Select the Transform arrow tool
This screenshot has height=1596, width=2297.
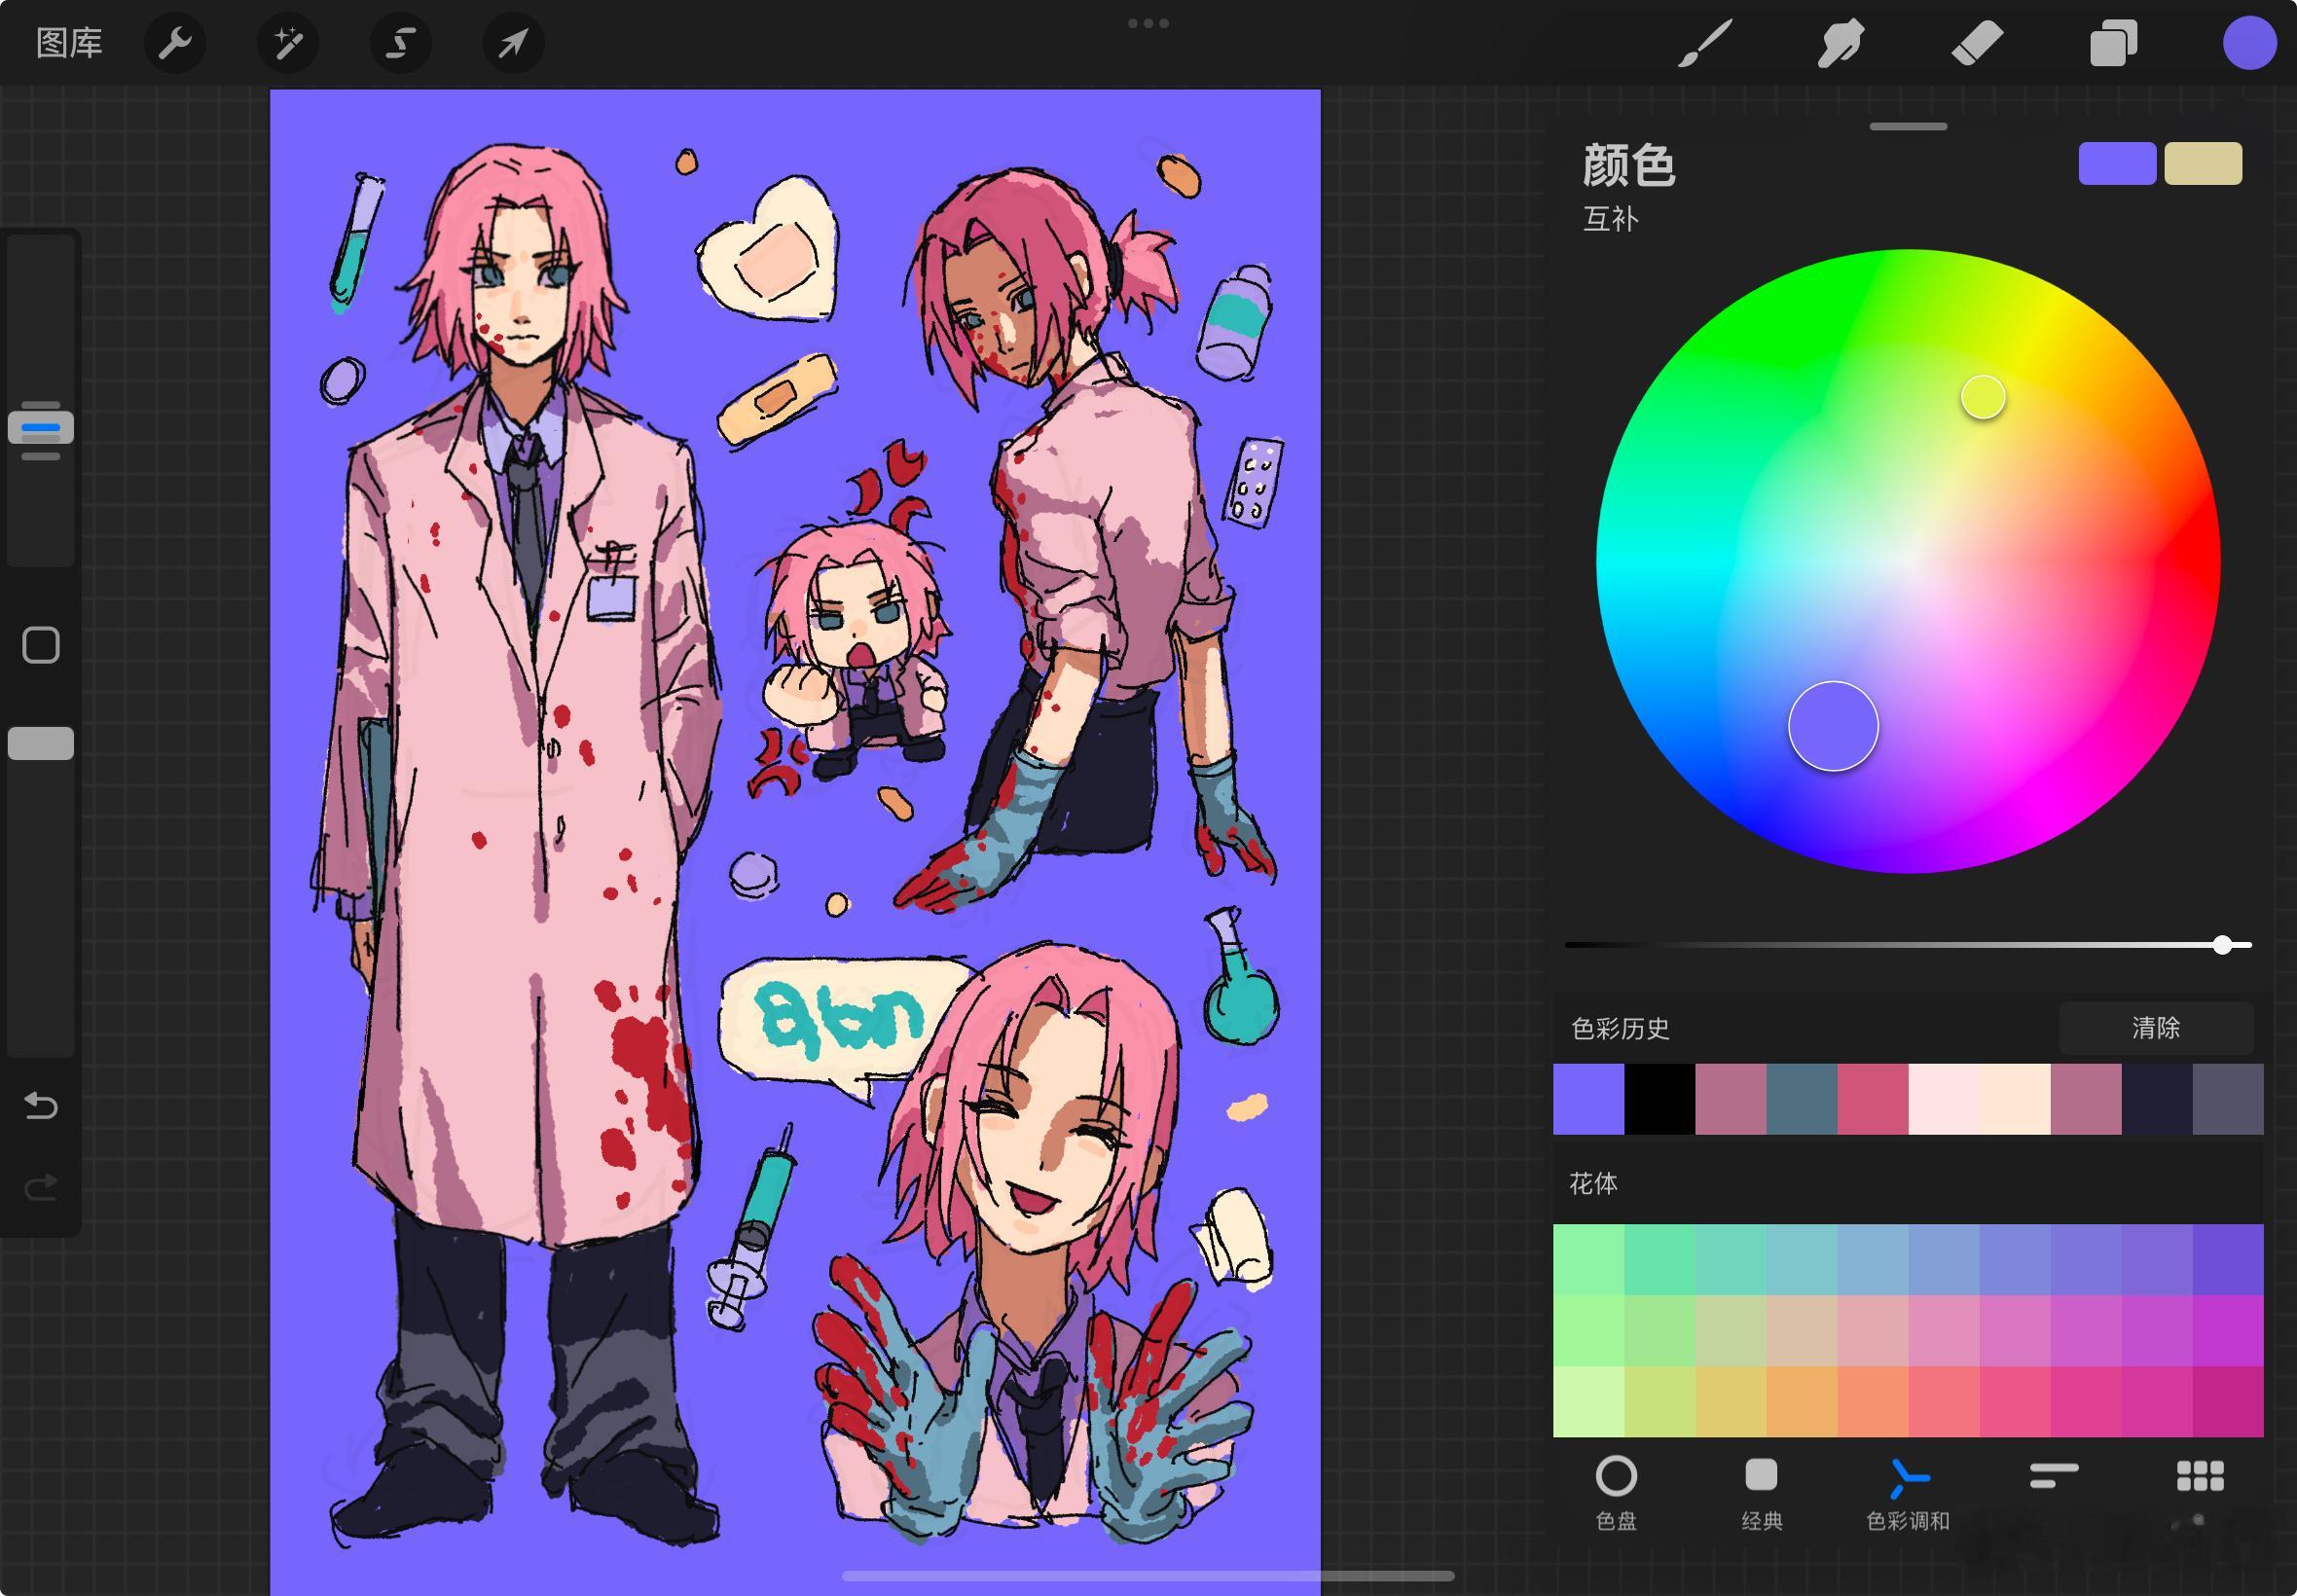tap(513, 43)
